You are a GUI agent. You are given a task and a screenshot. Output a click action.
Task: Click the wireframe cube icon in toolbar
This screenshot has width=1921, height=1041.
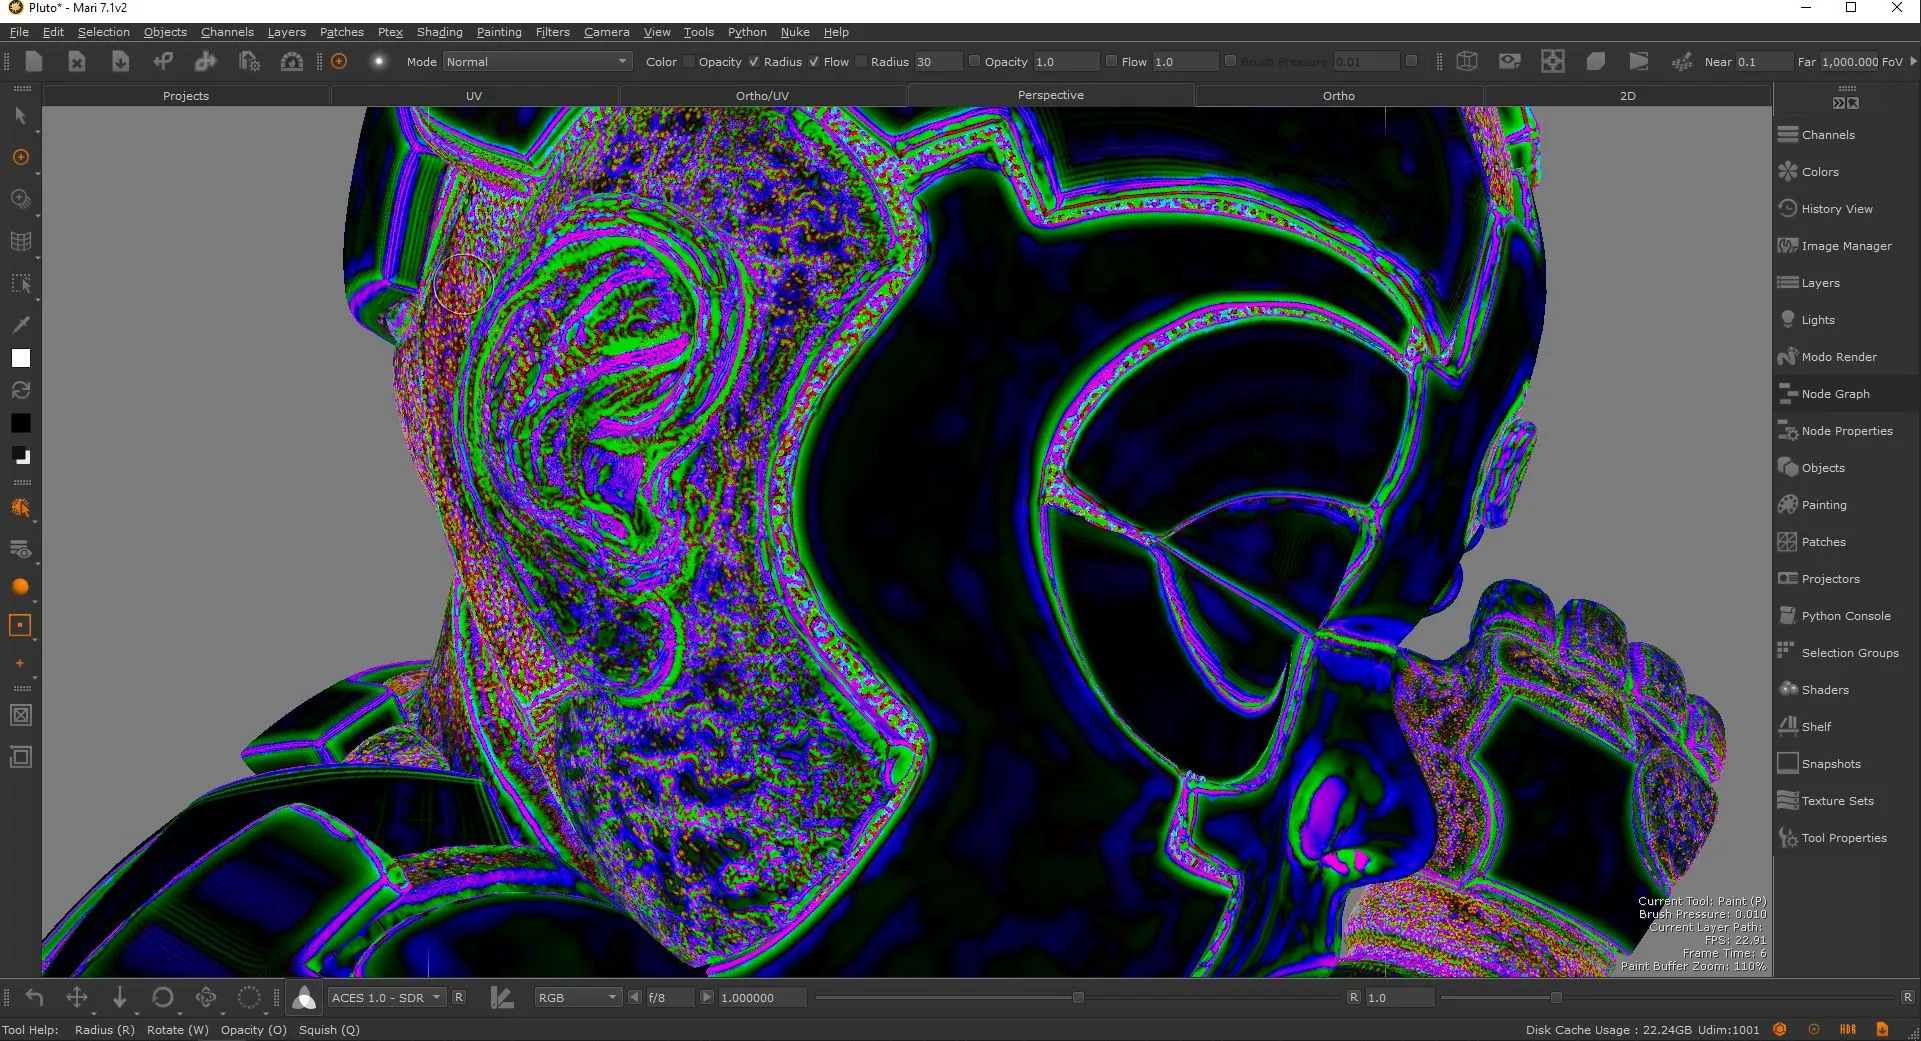click(x=1467, y=62)
